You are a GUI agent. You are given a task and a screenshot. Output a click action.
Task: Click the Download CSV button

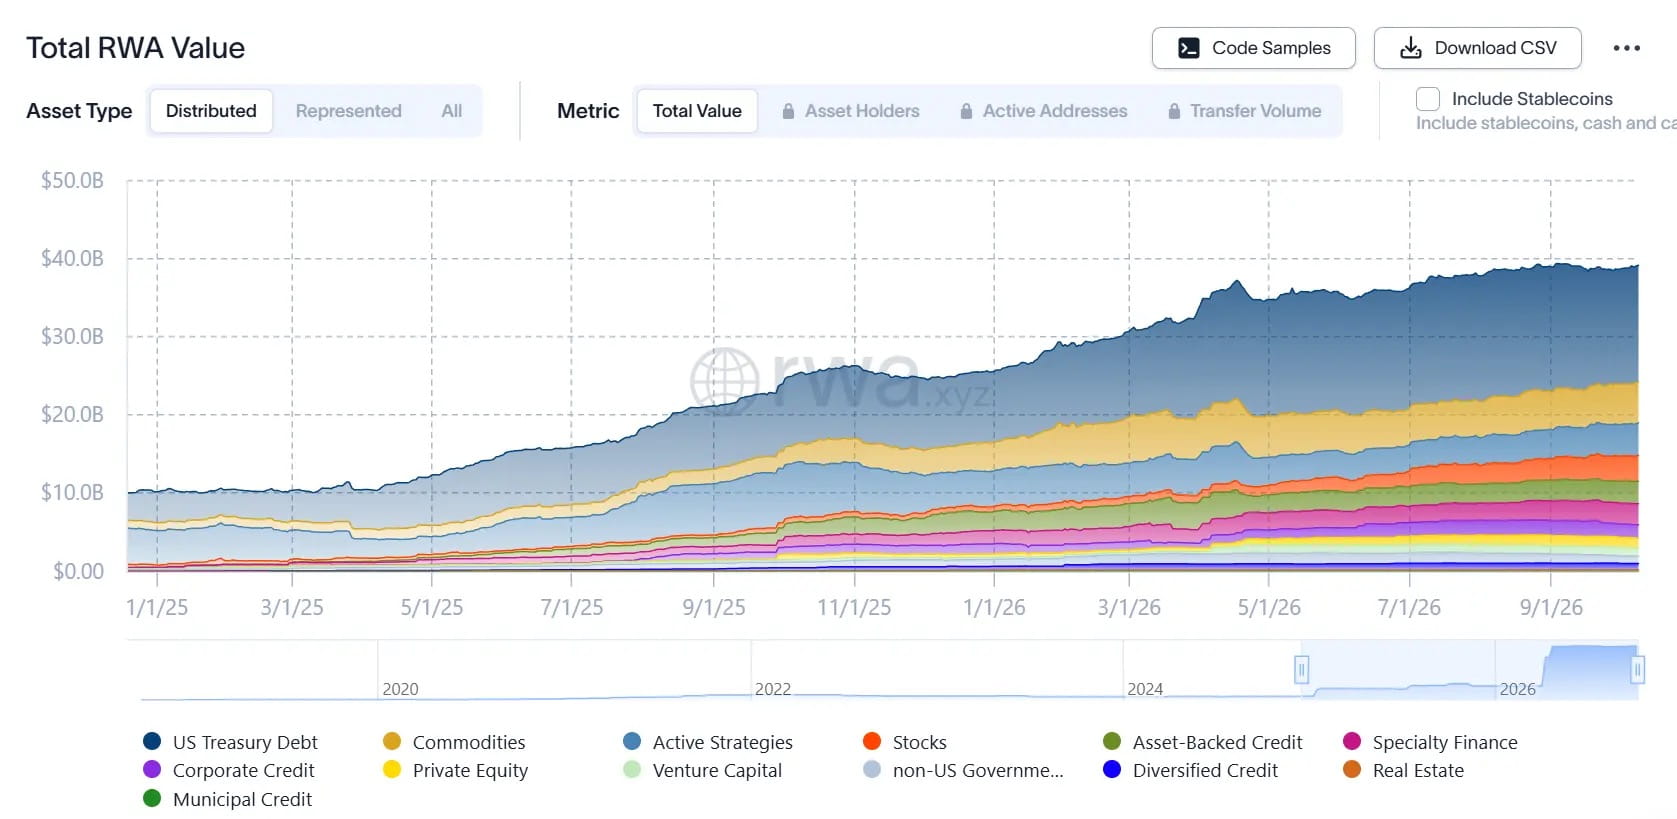point(1478,48)
